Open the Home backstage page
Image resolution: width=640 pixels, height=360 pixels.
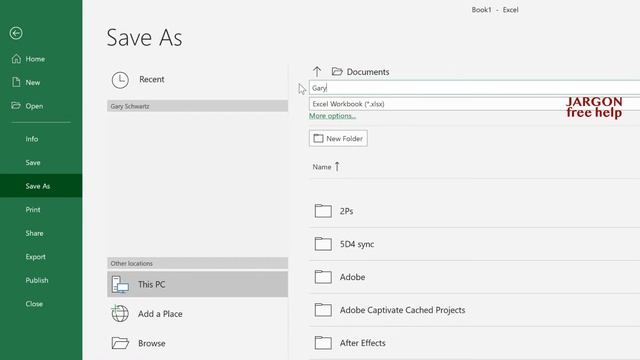pyautogui.click(x=35, y=59)
